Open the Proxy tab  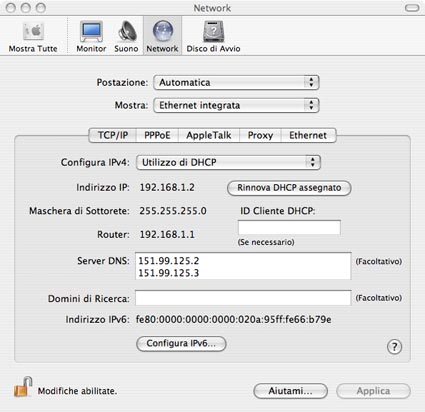pyautogui.click(x=260, y=135)
